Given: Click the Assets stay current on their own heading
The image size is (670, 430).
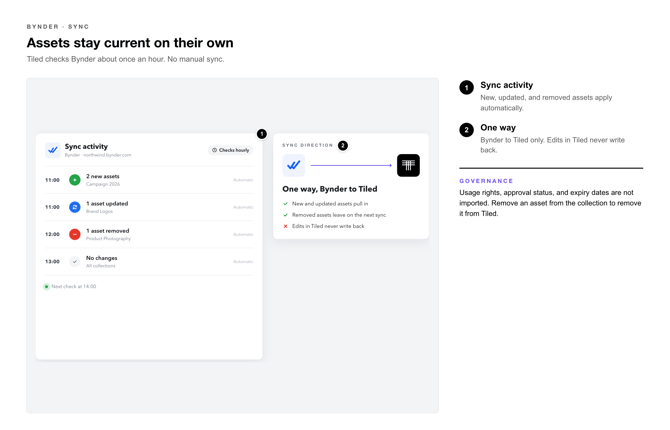Looking at the screenshot, I should click(x=130, y=43).
